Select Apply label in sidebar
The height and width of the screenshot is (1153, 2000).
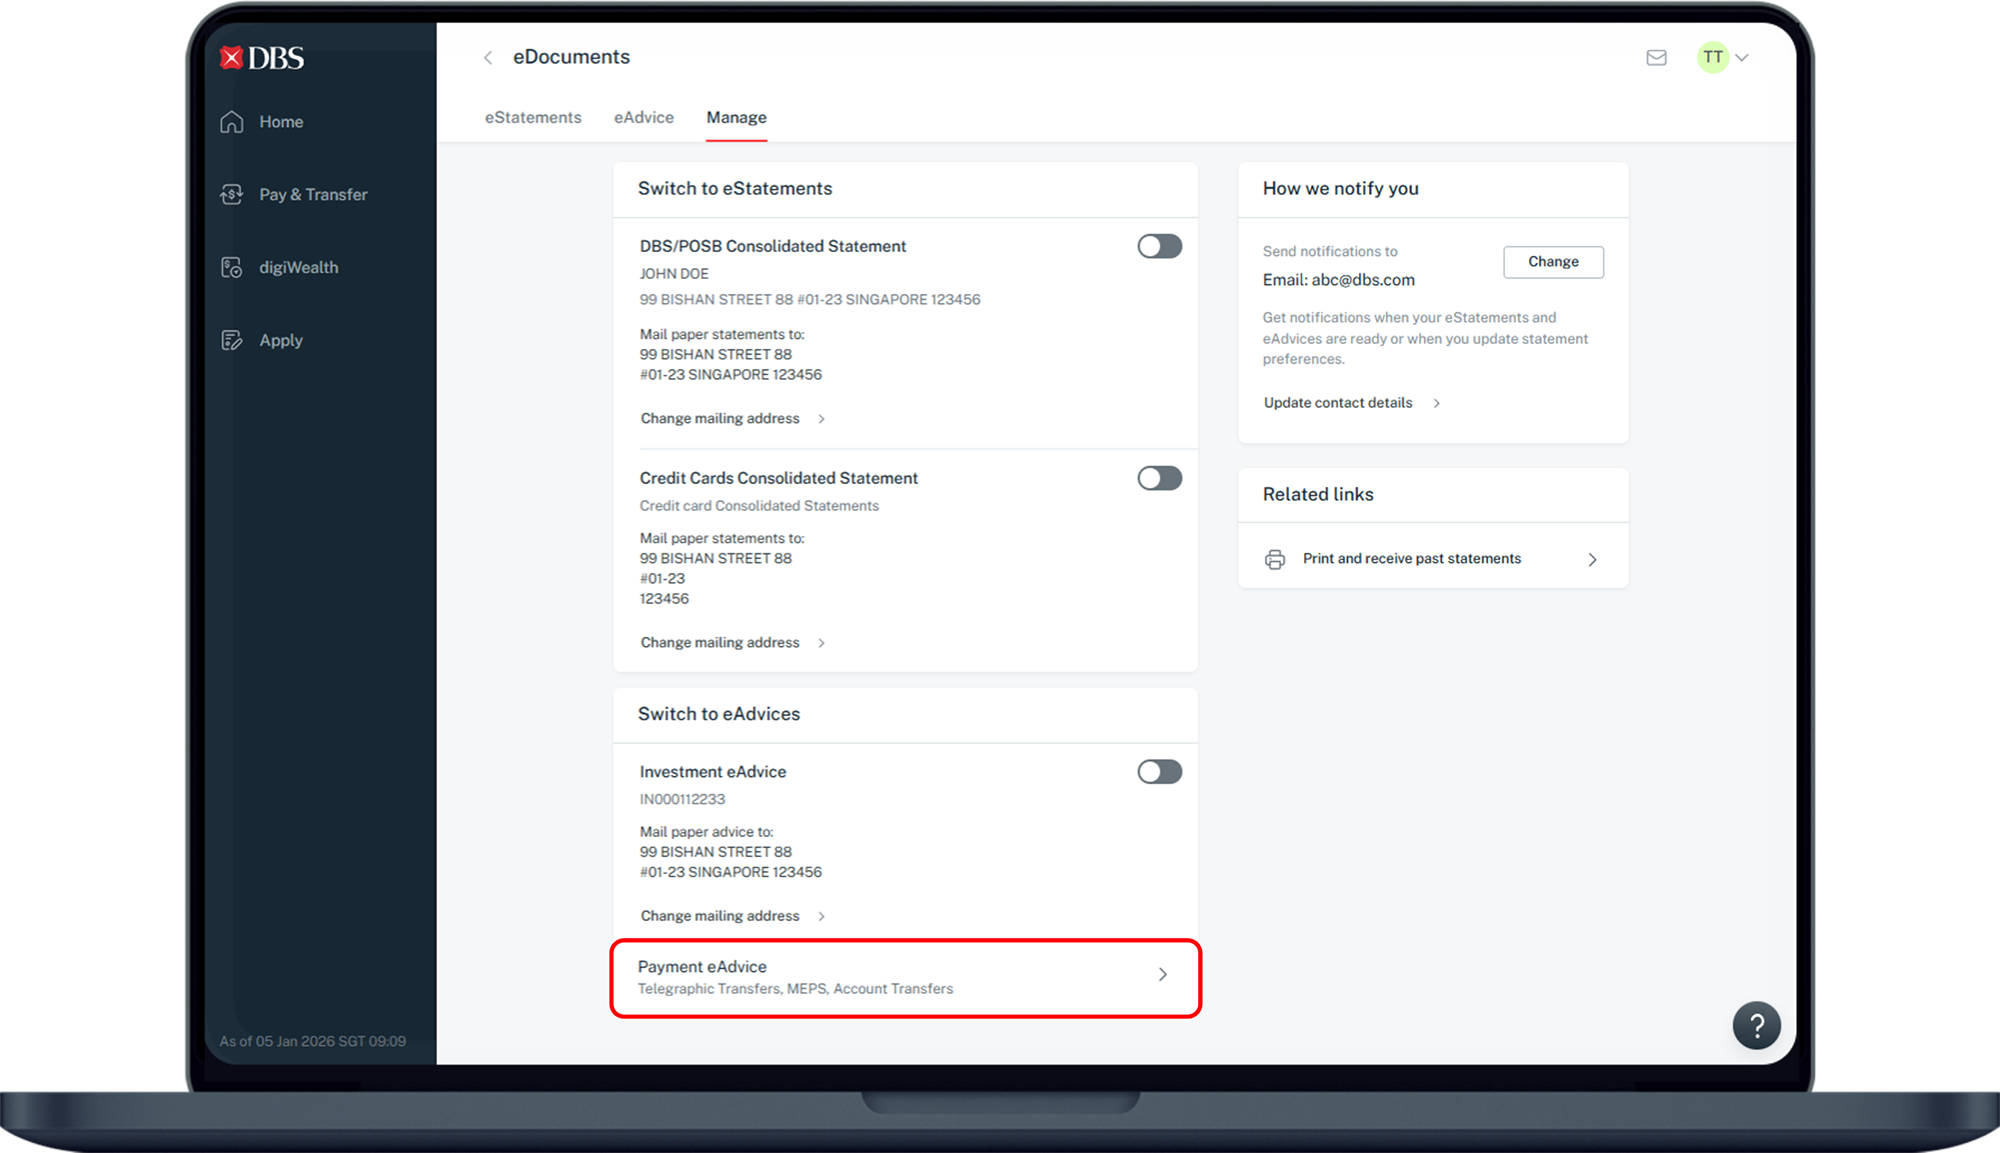pos(281,341)
